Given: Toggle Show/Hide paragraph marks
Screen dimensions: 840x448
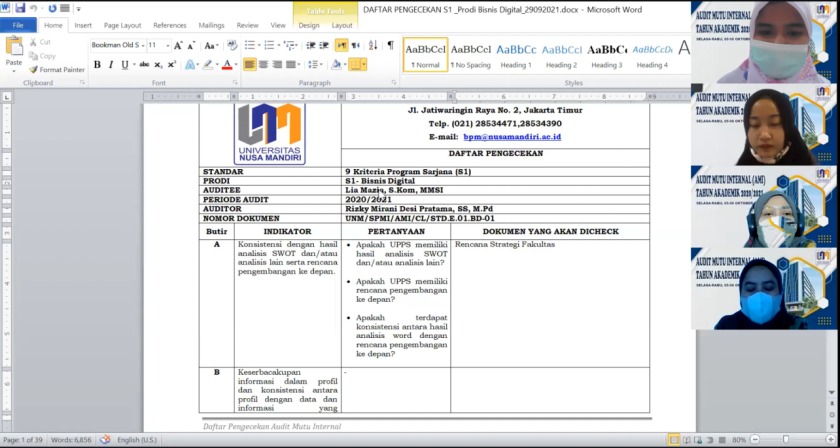Looking at the screenshot, I should pos(389,46).
